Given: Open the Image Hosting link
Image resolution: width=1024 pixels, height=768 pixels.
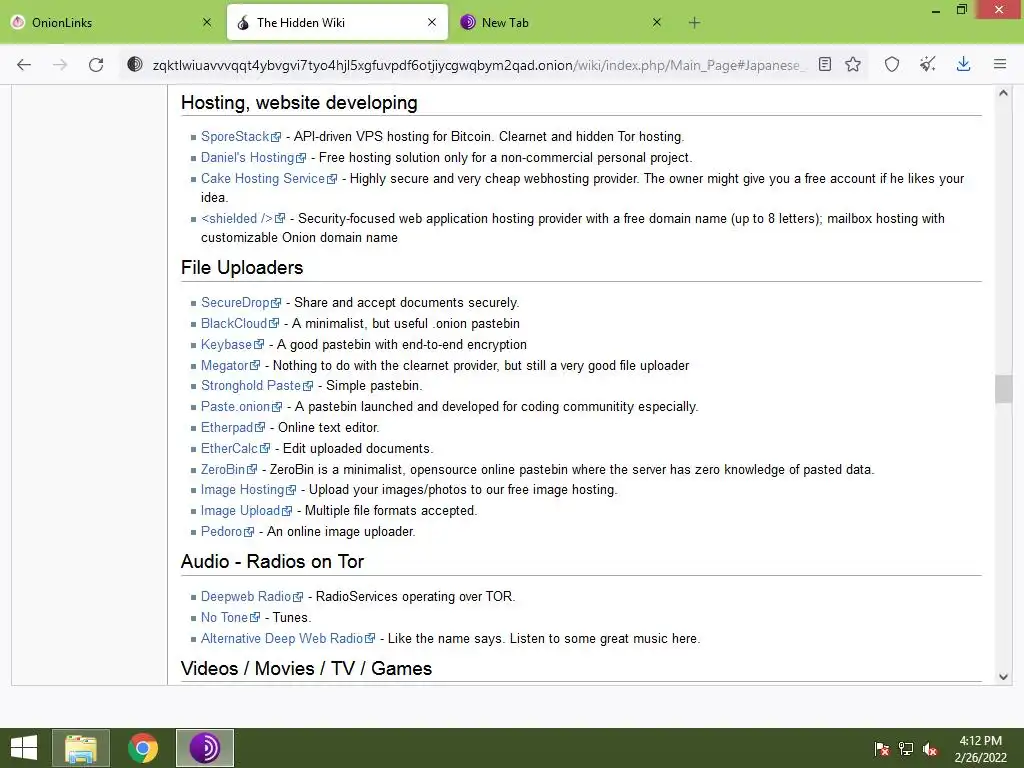Looking at the screenshot, I should pyautogui.click(x=248, y=489).
